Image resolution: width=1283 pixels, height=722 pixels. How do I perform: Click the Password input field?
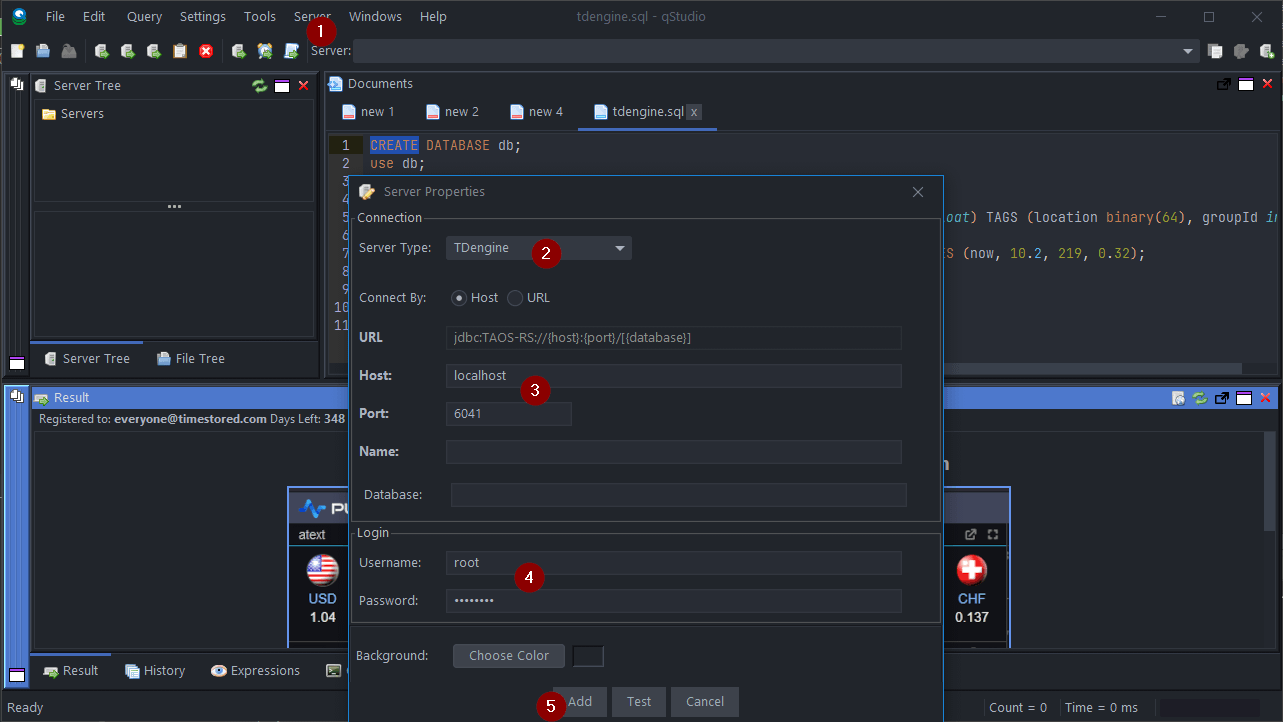click(674, 601)
